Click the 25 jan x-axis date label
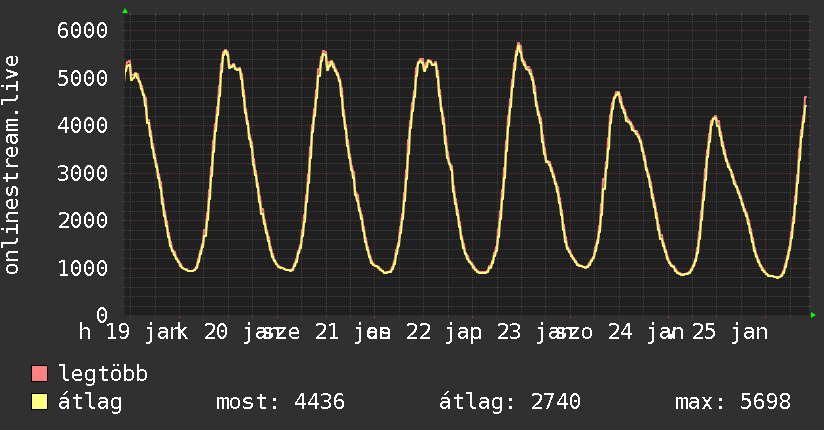Screen dimensions: 824x430 pos(730,332)
